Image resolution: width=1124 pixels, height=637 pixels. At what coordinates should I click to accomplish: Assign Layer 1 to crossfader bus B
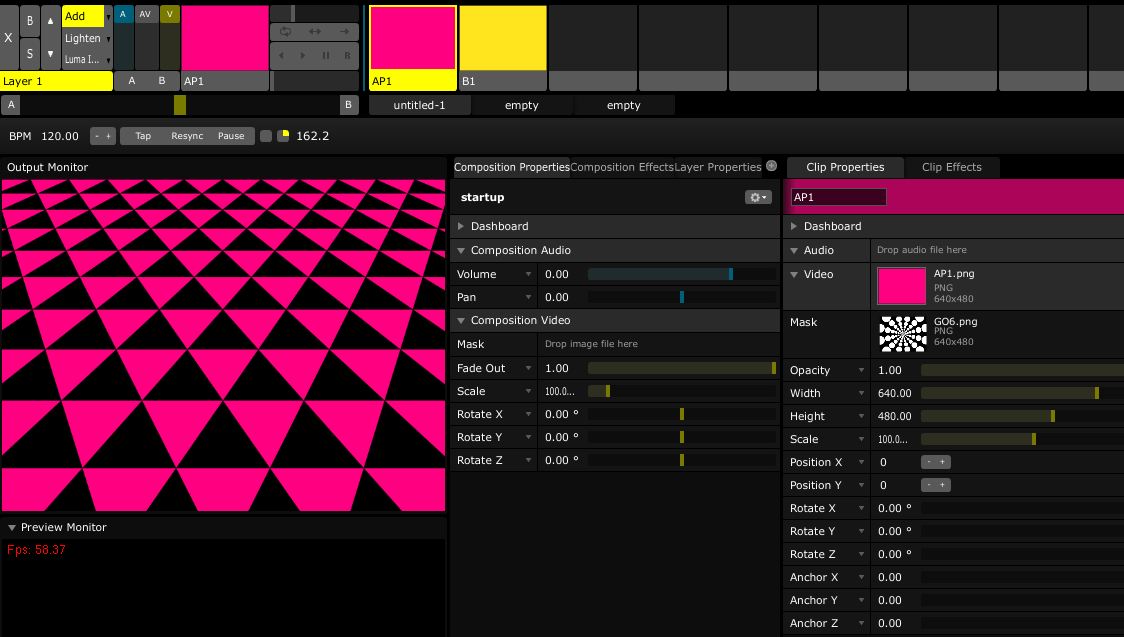point(162,81)
